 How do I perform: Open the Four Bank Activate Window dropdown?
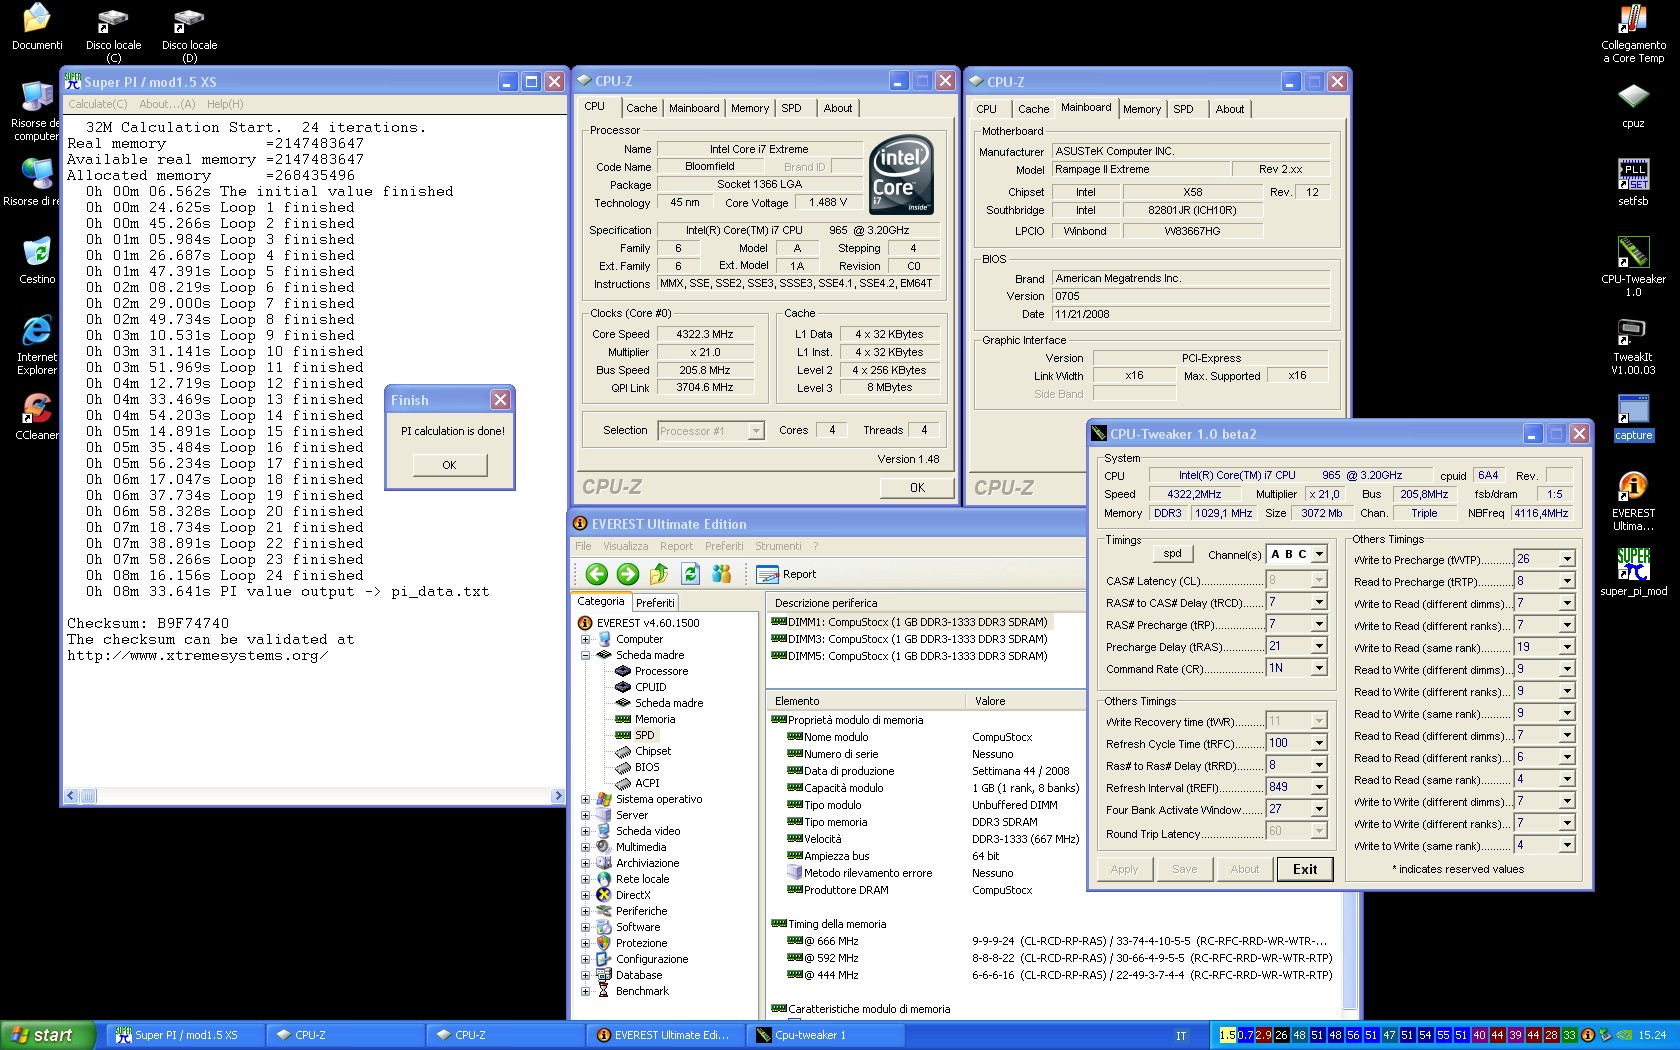(1319, 809)
